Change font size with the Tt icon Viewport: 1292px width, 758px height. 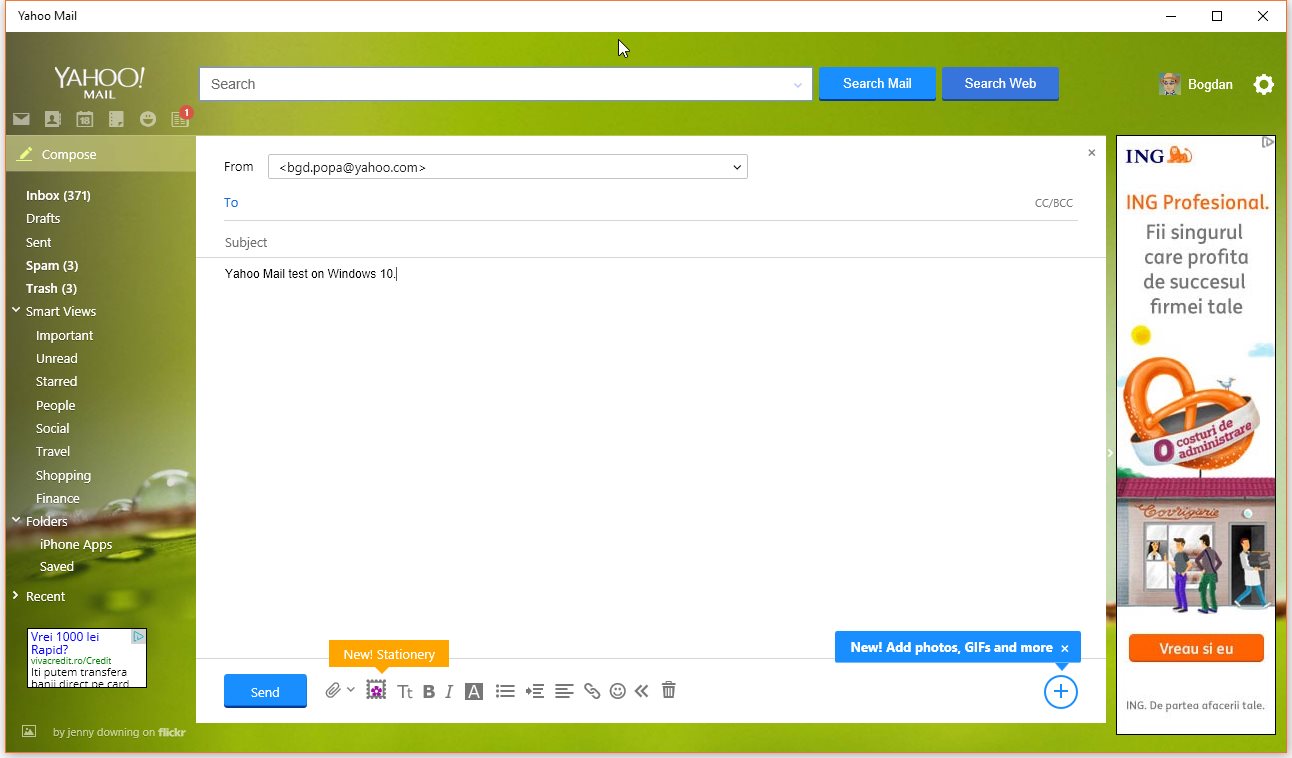click(405, 691)
